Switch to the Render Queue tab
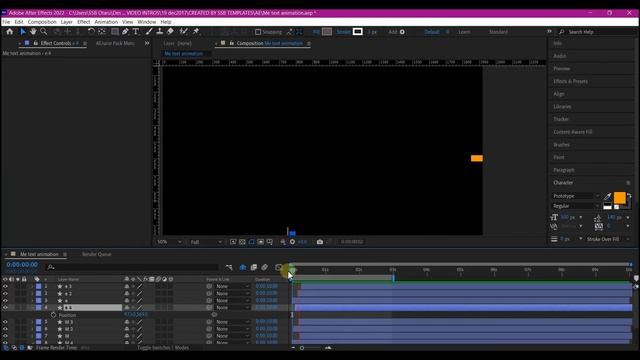640x360 pixels. pyautogui.click(x=96, y=254)
